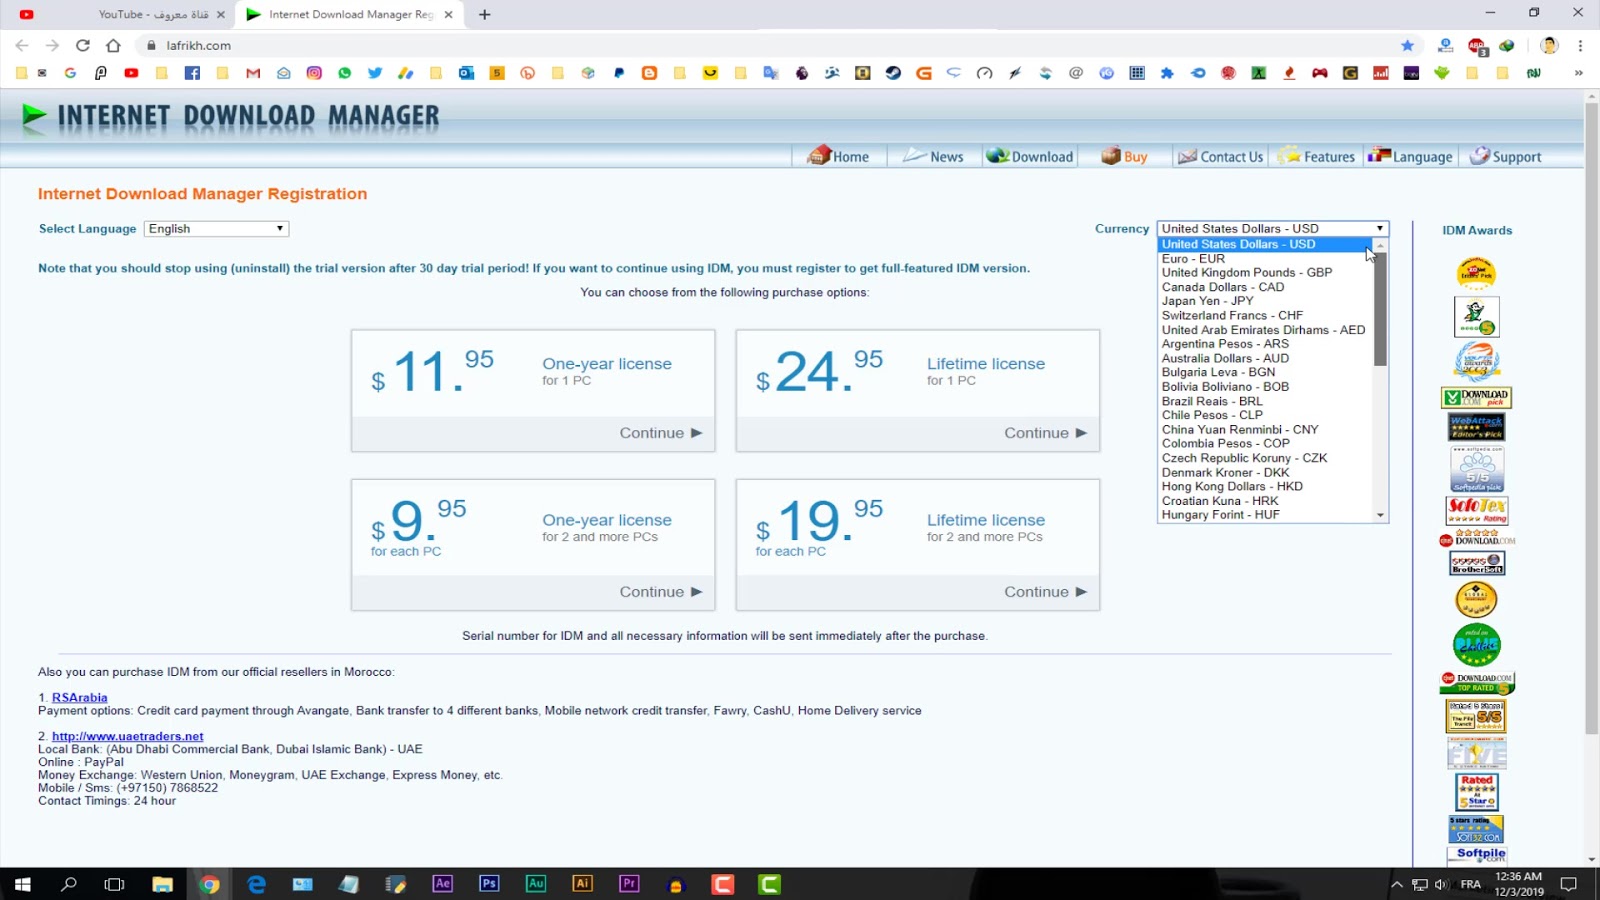
Task: Launch Adobe Photoshop from the taskbar
Action: [489, 884]
